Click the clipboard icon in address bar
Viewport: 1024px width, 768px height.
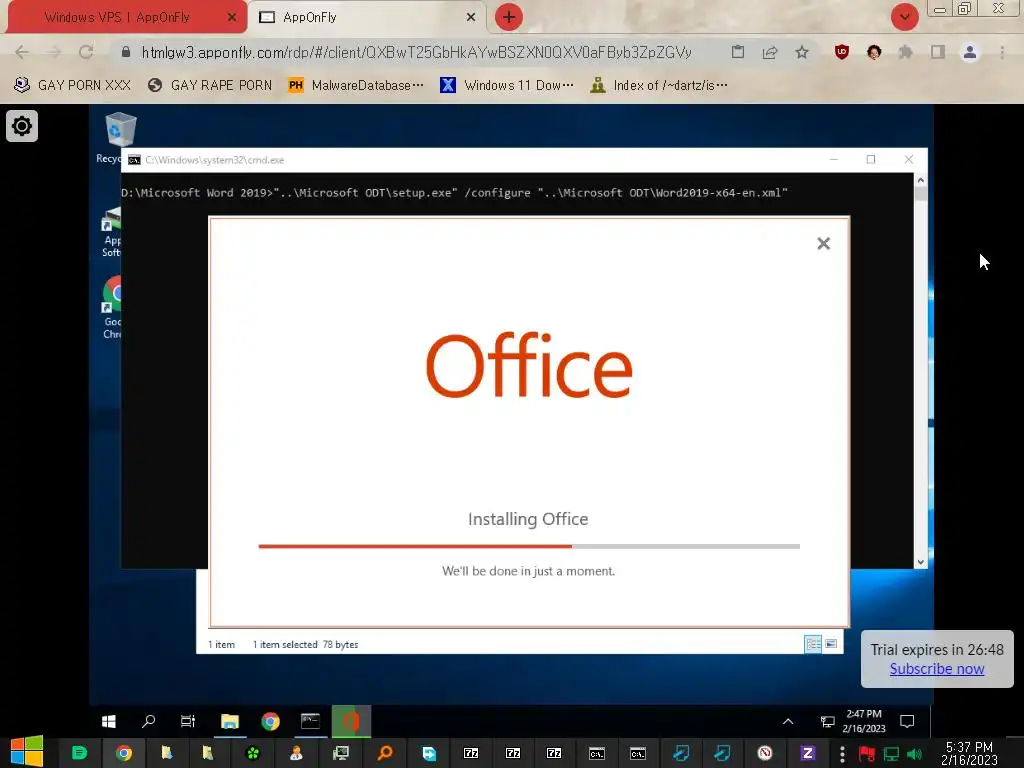738,52
